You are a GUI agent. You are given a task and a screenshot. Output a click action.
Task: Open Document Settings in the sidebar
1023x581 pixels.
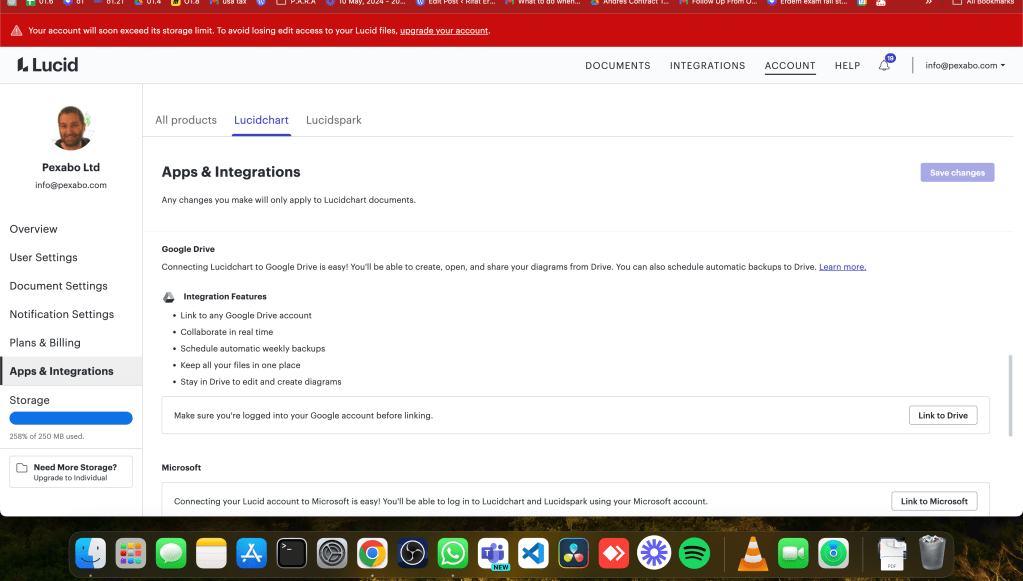58,286
